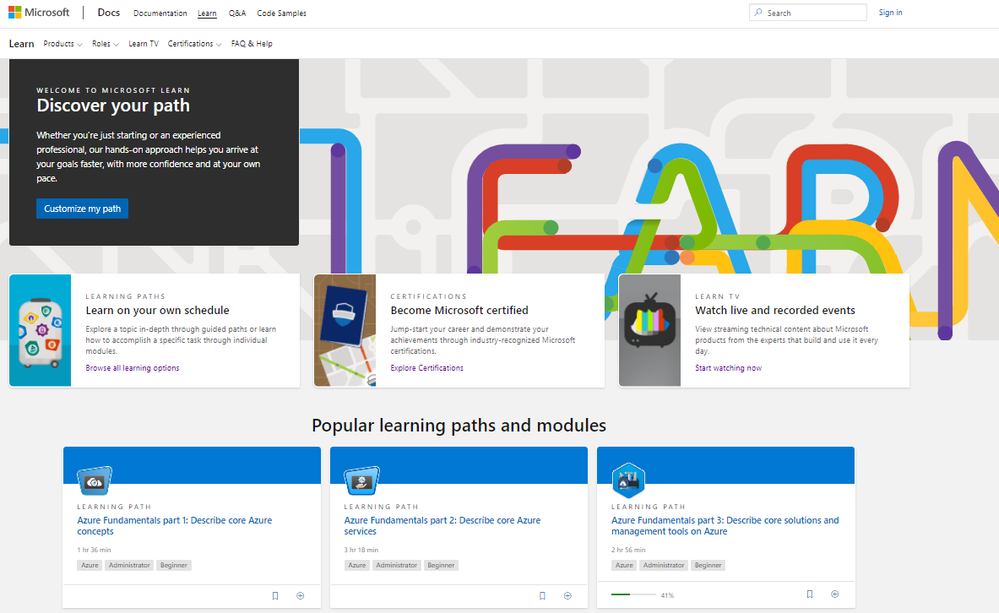Open Browse all learning options link
The image size is (999, 613).
pos(133,368)
